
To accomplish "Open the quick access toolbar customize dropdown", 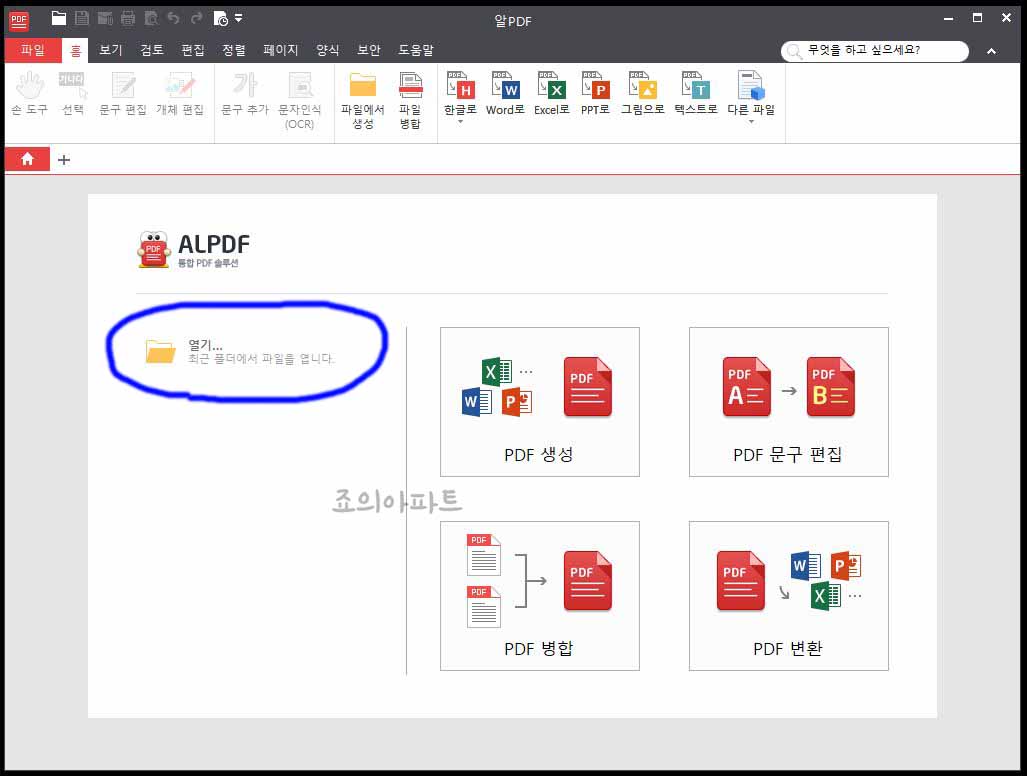I will [x=238, y=18].
